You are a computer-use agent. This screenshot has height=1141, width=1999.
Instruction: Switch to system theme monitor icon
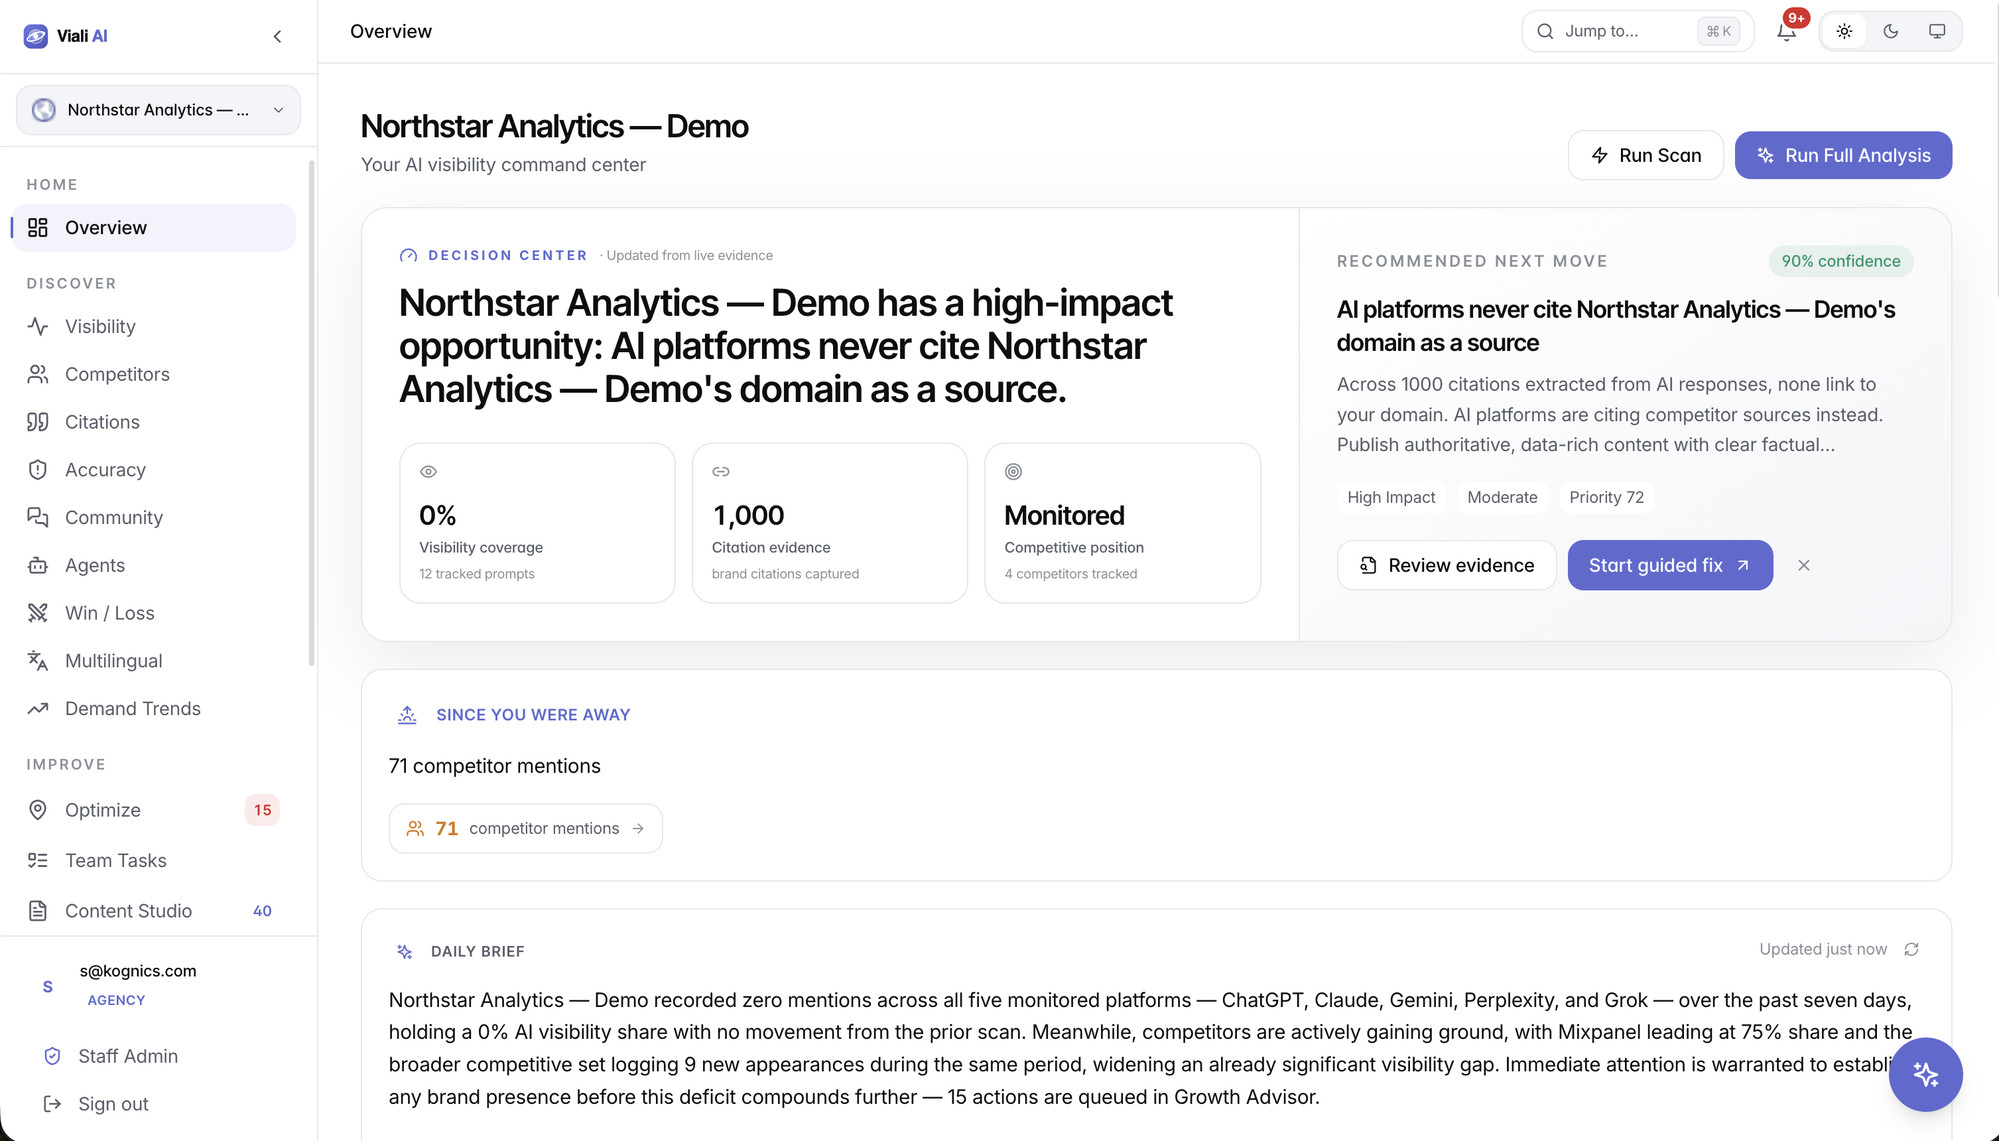(x=1936, y=31)
